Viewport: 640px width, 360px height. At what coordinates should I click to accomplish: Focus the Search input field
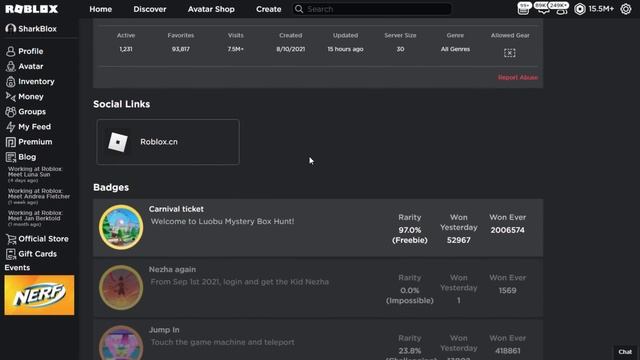[x=372, y=9]
